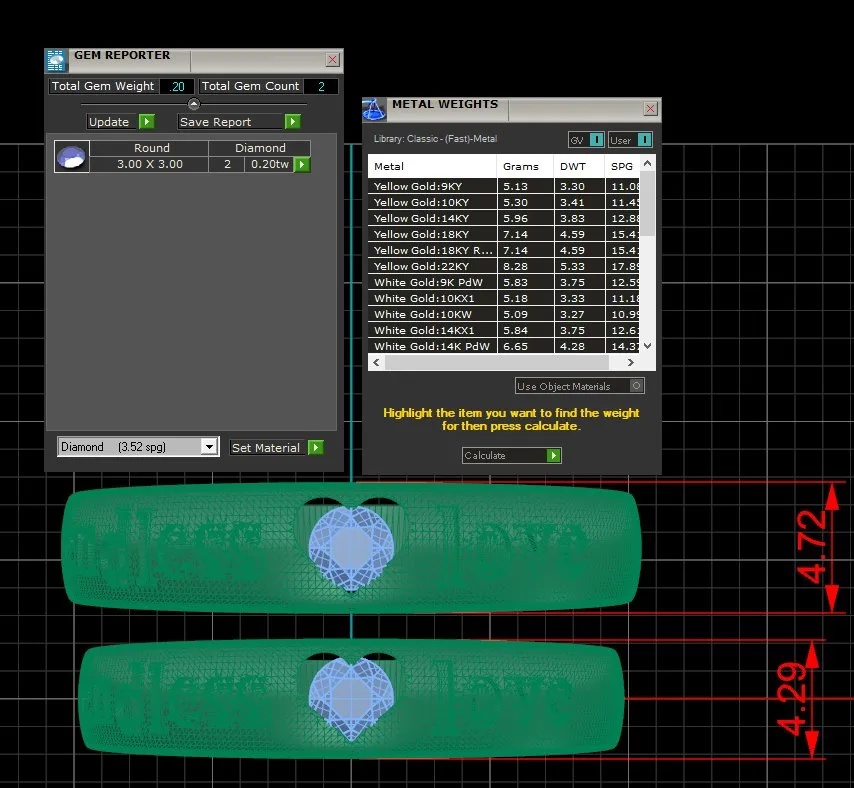Click the Metal Weights panel icon
The width and height of the screenshot is (854, 788).
(374, 109)
